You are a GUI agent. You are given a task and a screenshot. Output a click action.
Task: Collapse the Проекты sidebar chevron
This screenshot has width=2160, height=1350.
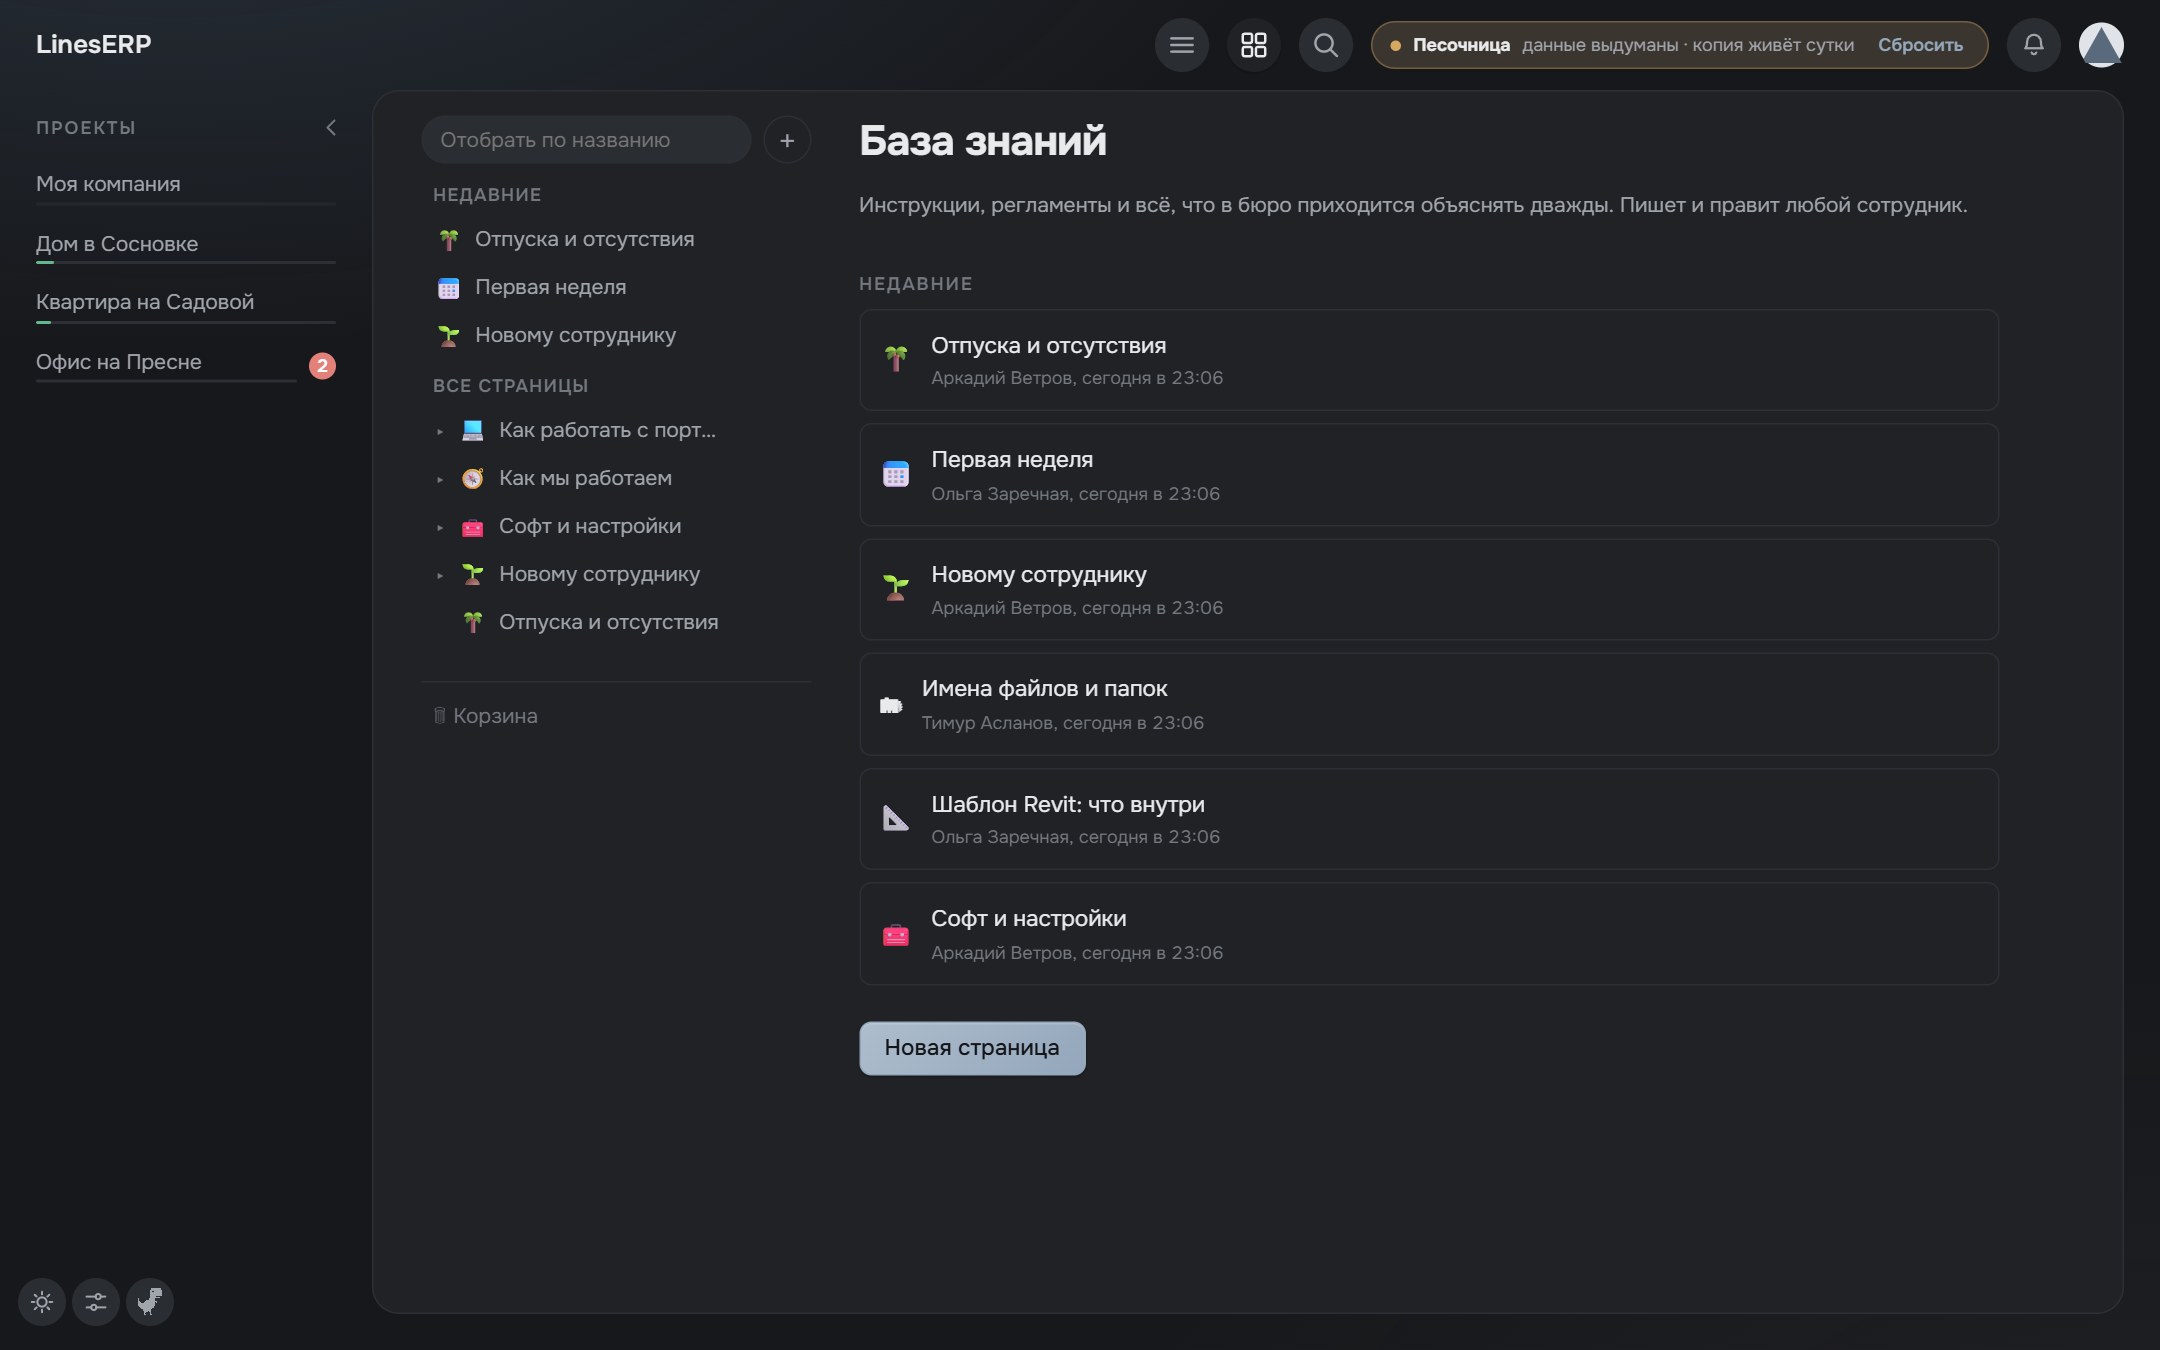tap(331, 128)
